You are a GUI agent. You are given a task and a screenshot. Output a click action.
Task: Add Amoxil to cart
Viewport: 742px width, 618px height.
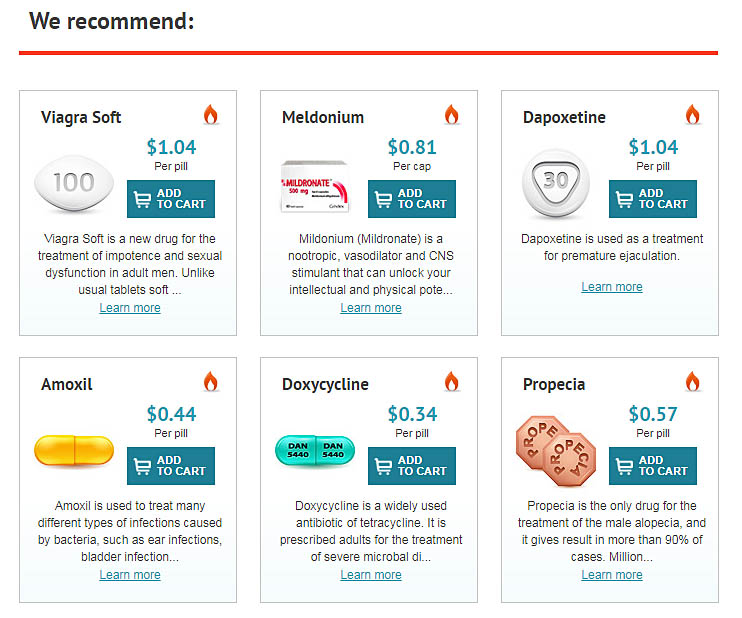(x=171, y=466)
